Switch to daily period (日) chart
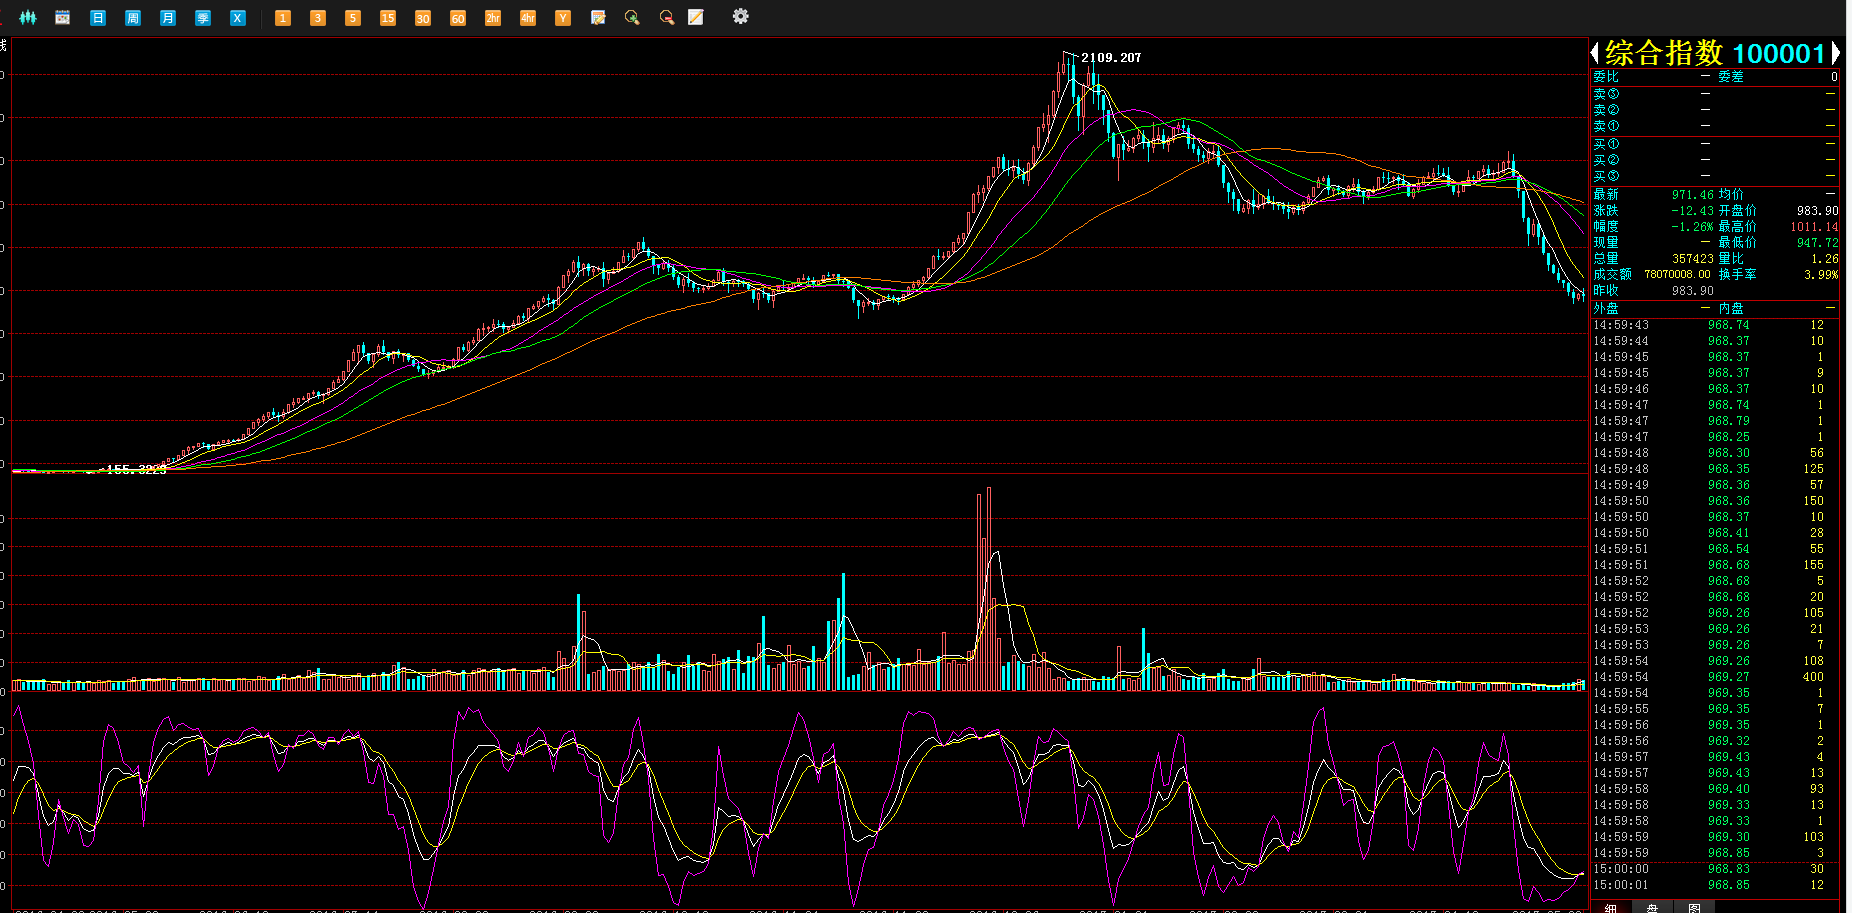 98,18
